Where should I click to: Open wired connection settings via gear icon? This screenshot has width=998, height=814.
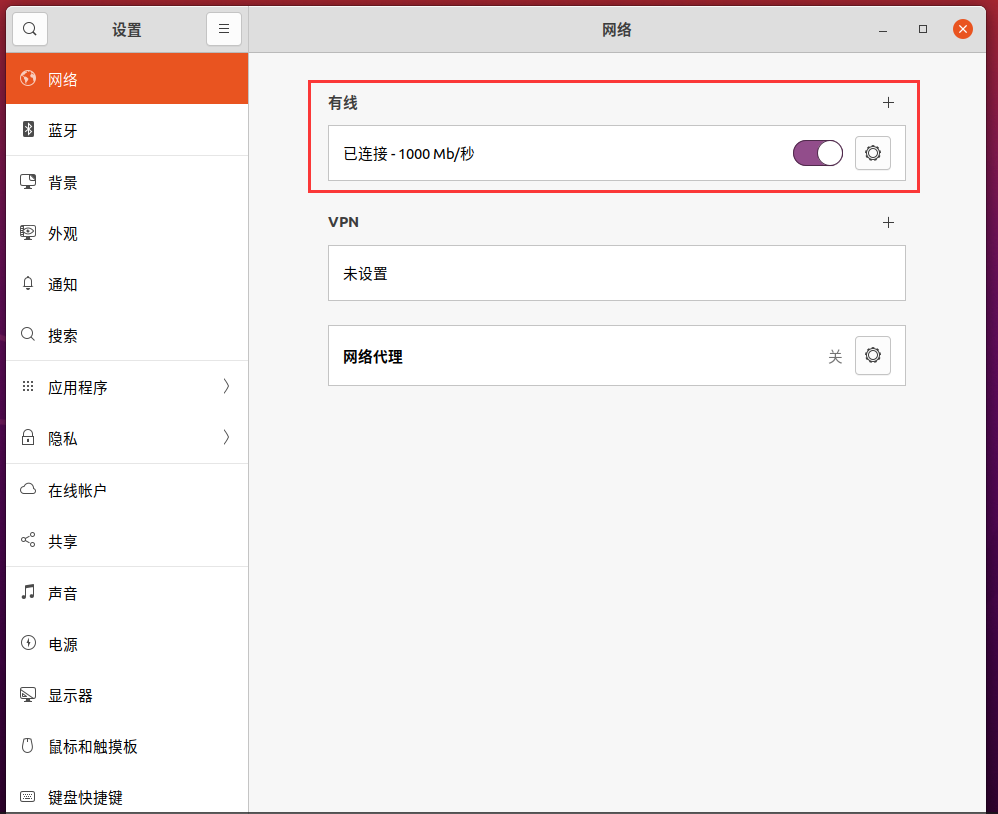pos(872,153)
